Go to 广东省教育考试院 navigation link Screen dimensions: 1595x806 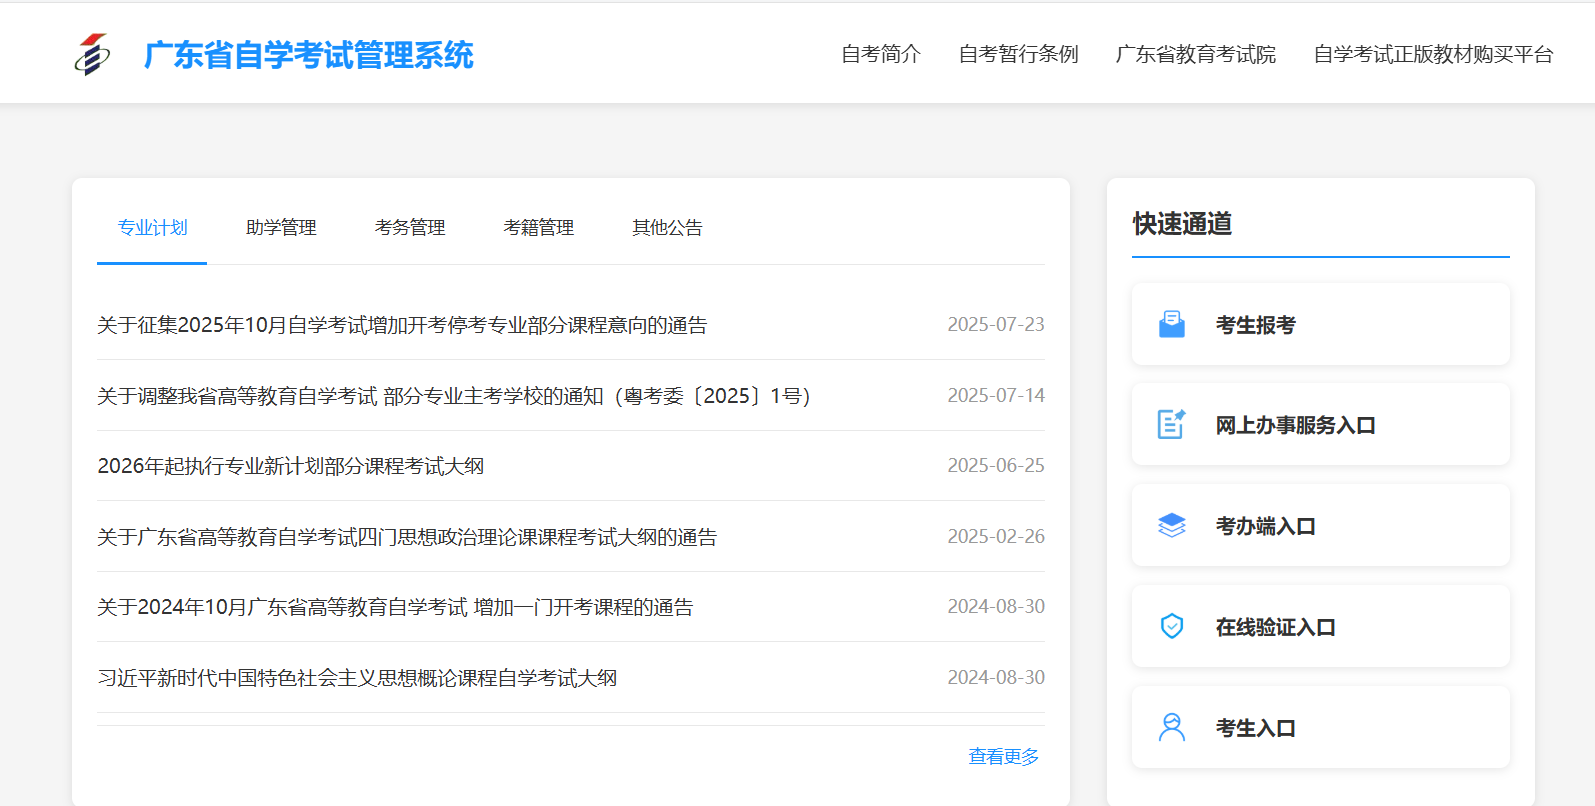(1195, 54)
